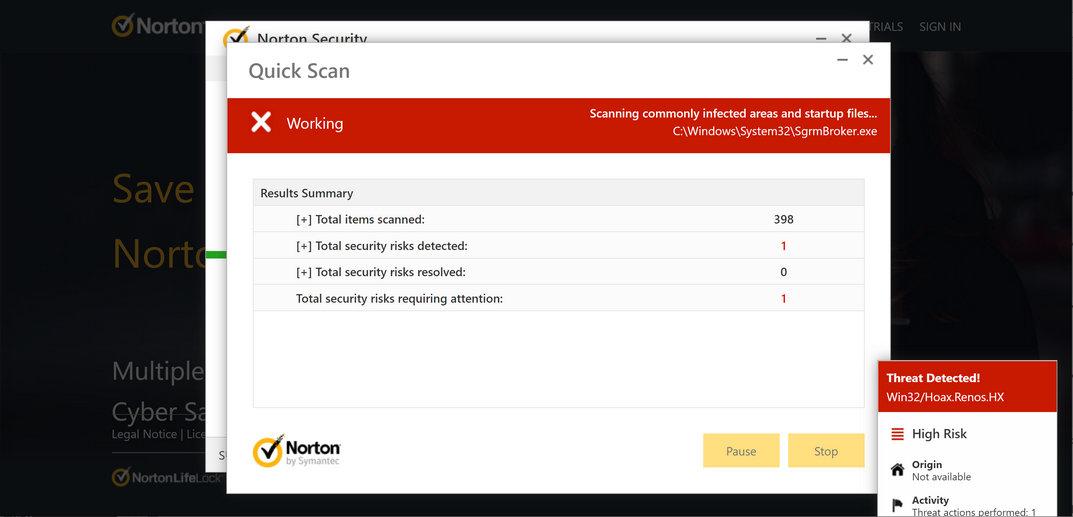1073x517 pixels.
Task: Stop the Quick Scan
Action: click(826, 451)
